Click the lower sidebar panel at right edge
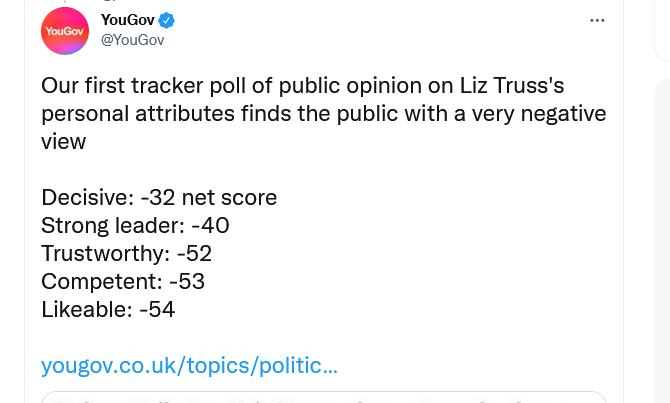The height and width of the screenshot is (403, 670). pyautogui.click(x=662, y=241)
